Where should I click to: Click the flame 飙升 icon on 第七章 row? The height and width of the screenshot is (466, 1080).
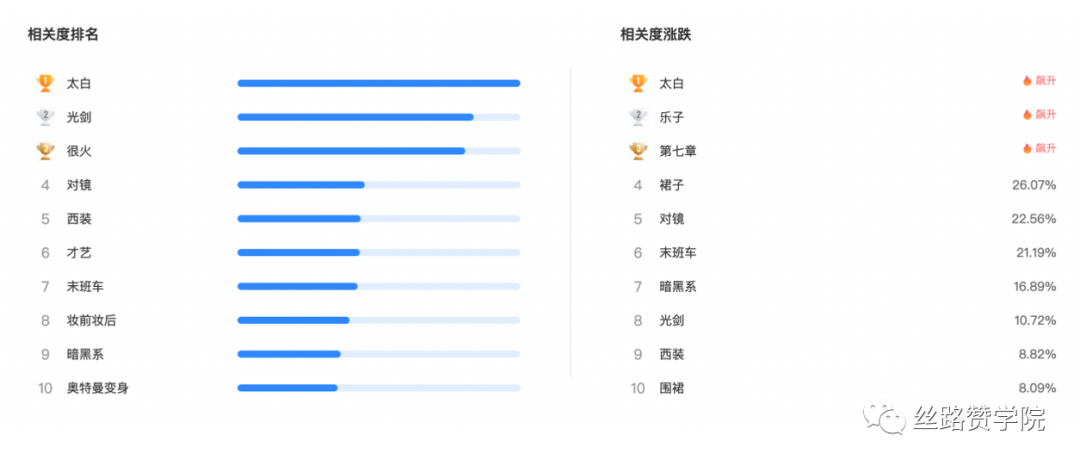coord(1027,148)
